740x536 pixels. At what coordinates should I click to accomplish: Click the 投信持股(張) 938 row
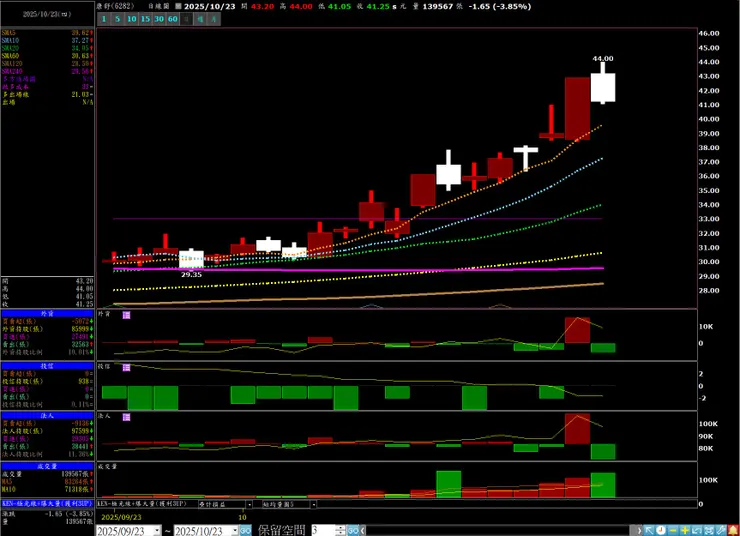tap(47, 381)
